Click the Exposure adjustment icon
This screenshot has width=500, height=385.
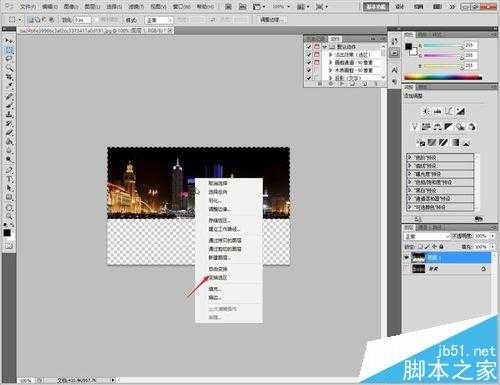click(x=461, y=111)
